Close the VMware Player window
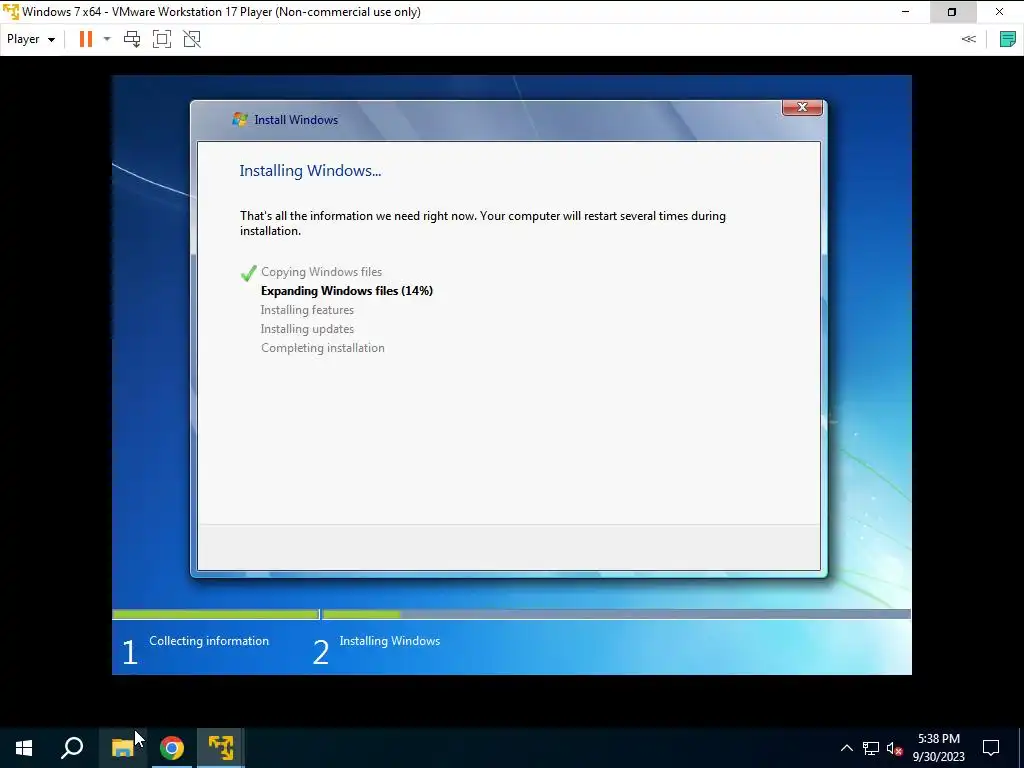 (999, 12)
